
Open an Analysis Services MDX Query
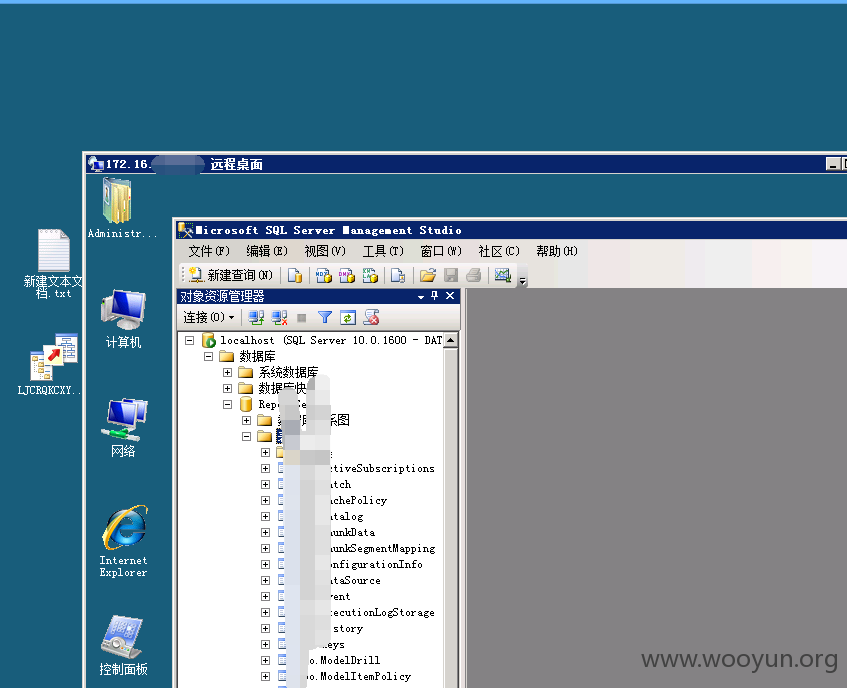(324, 275)
